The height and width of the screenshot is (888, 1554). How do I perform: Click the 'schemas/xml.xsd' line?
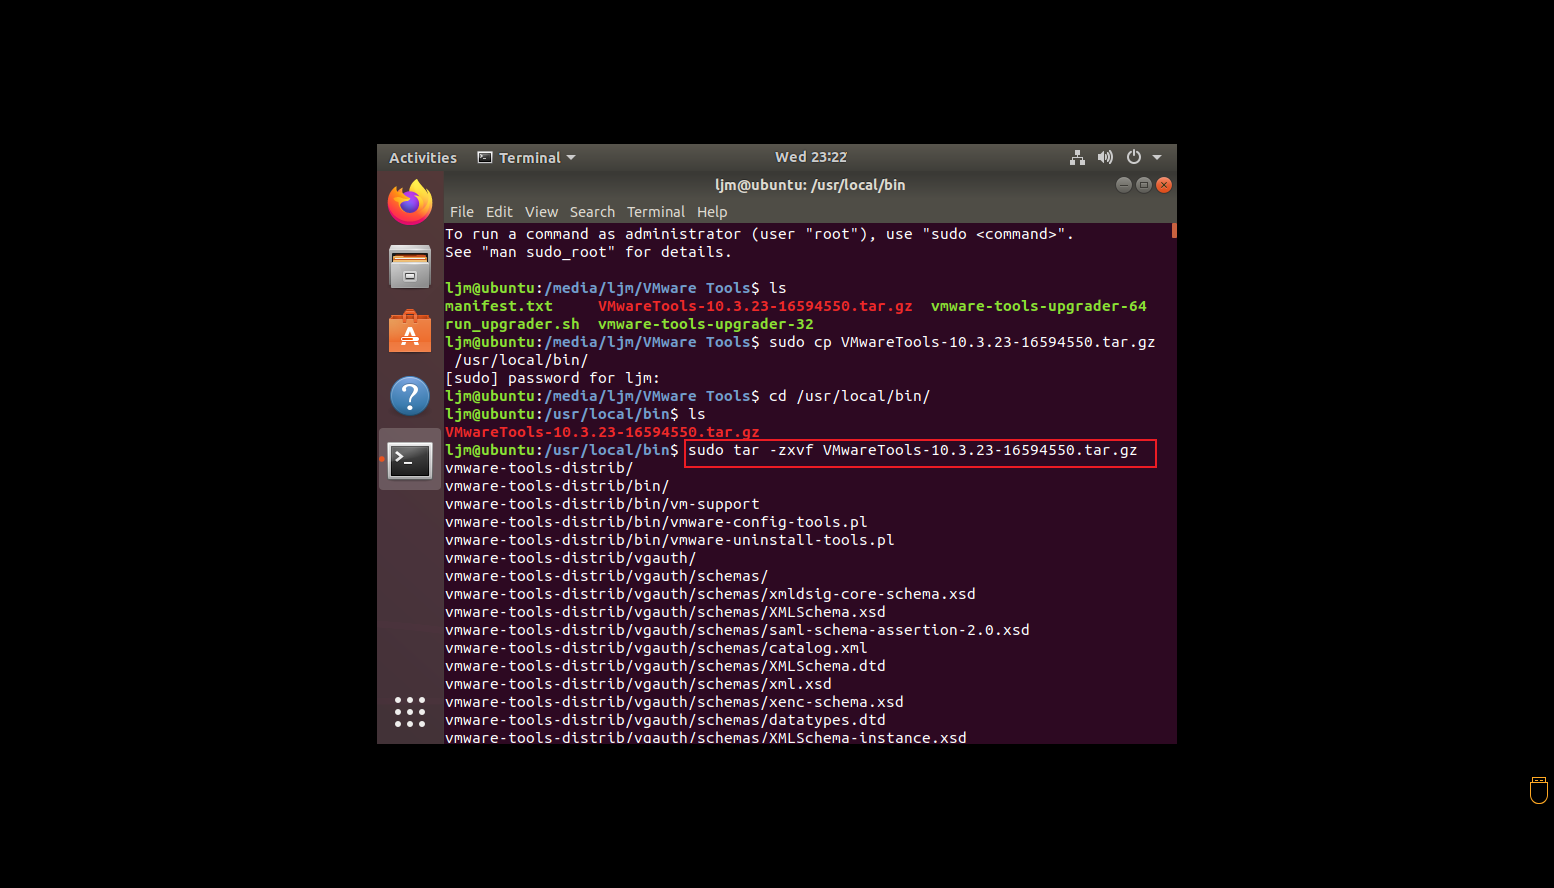pyautogui.click(x=638, y=684)
